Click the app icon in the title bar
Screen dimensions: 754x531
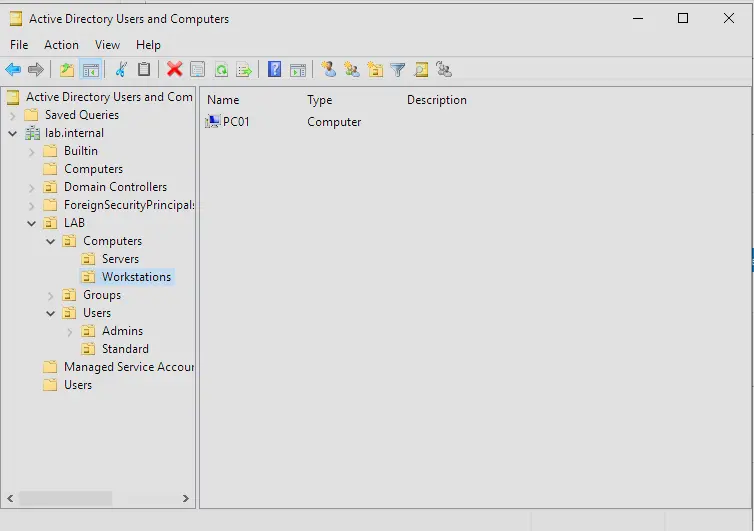pyautogui.click(x=16, y=19)
